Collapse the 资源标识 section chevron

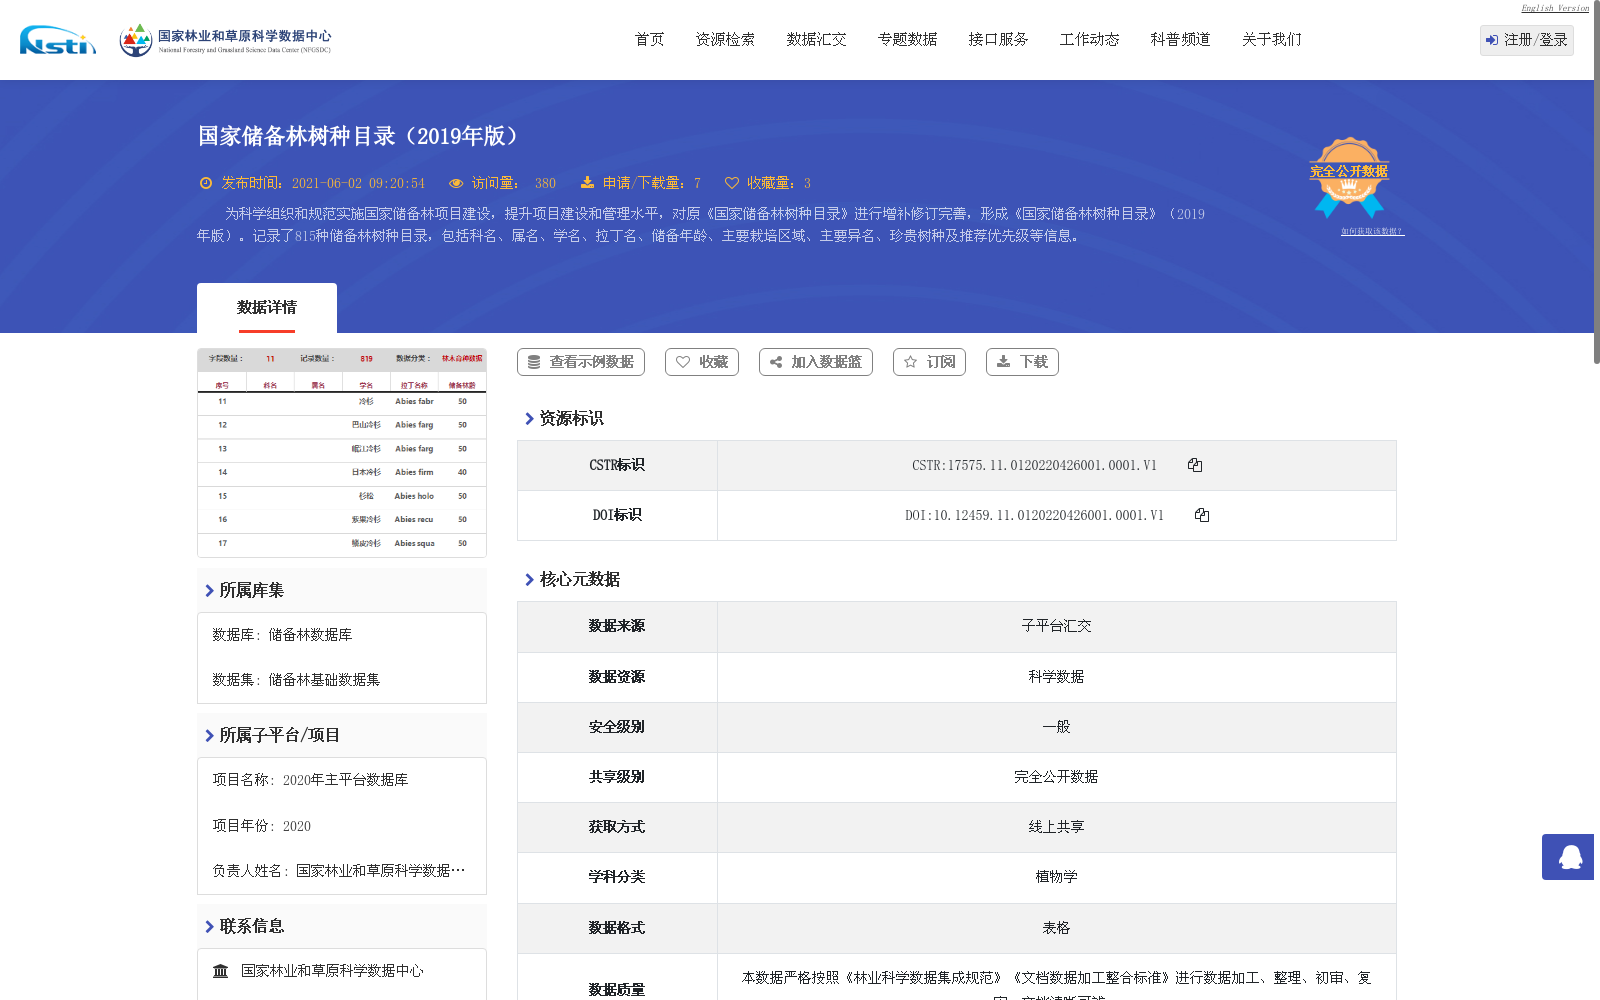coord(529,419)
